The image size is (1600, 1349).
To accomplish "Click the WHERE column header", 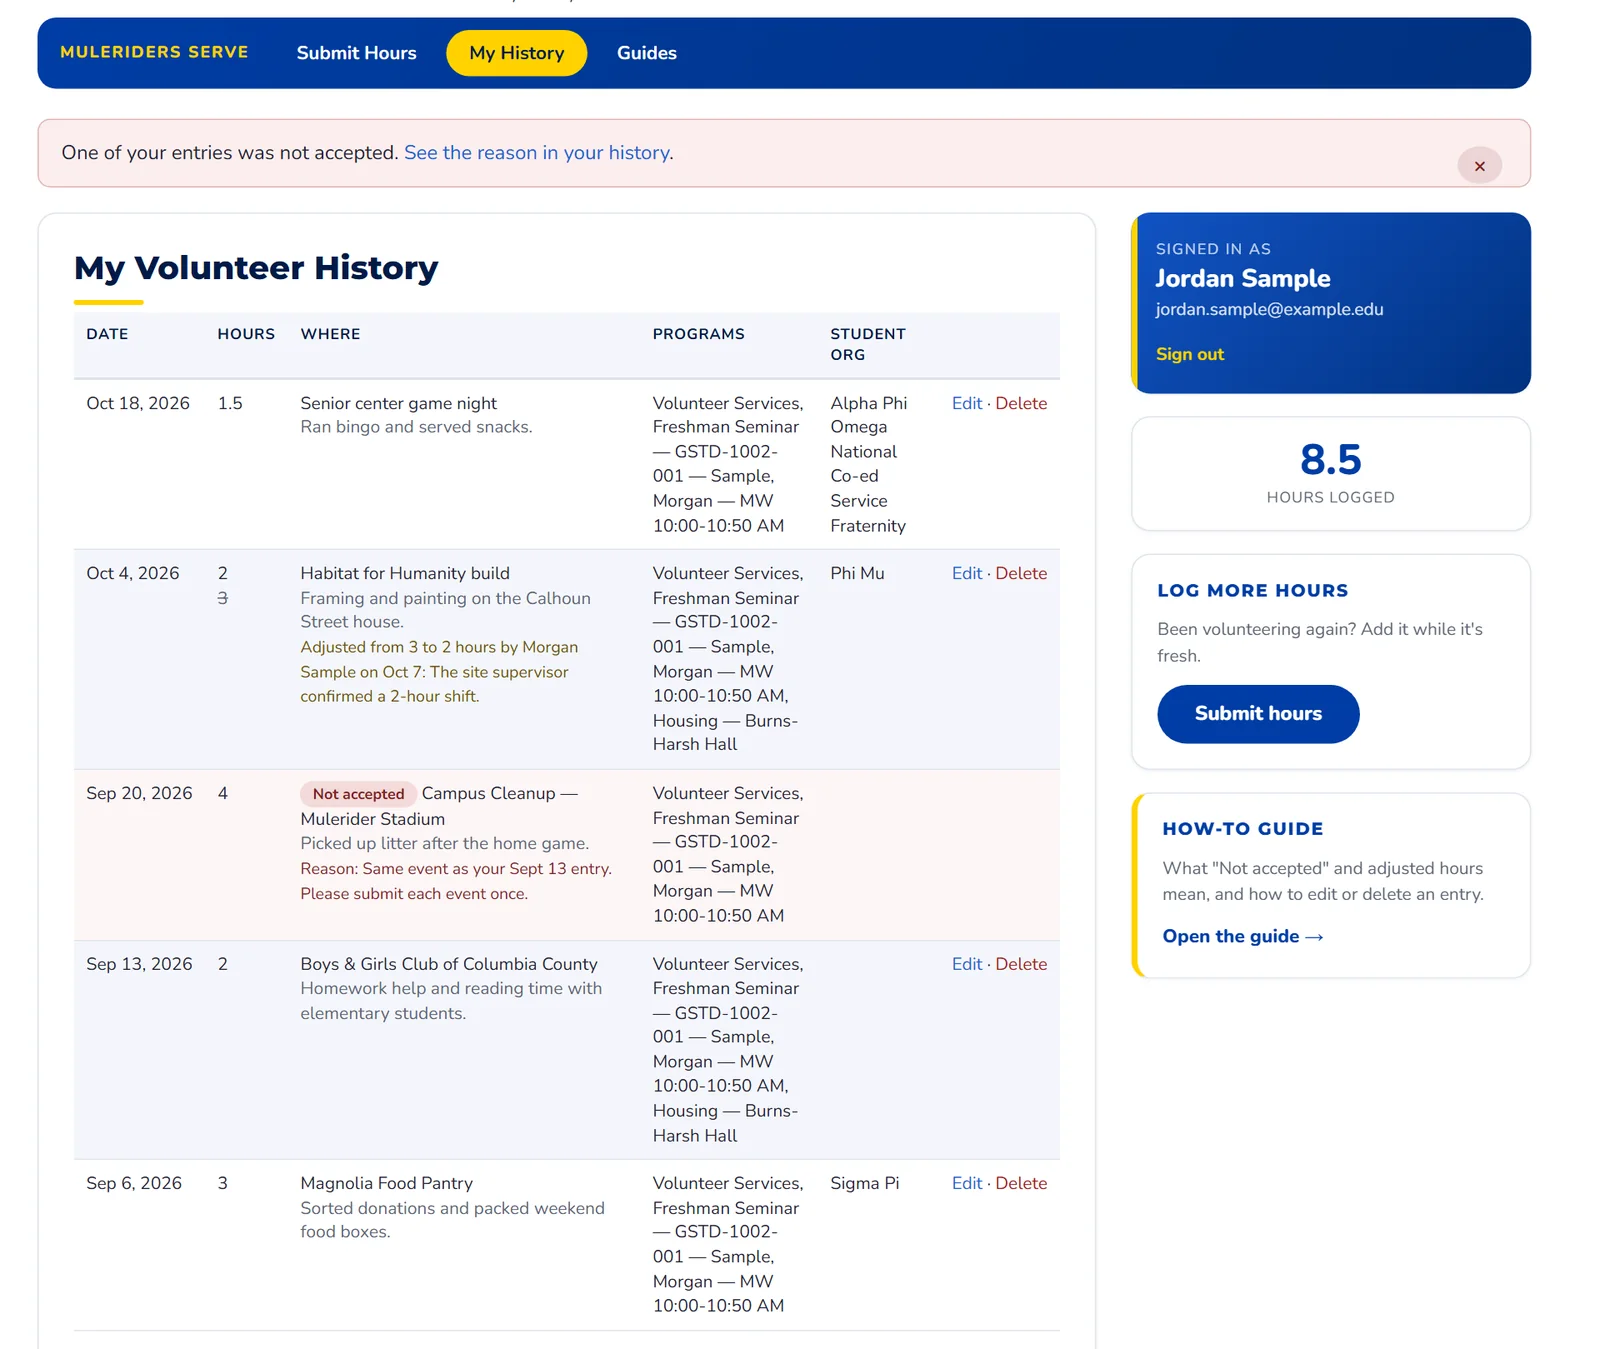I will tap(330, 334).
